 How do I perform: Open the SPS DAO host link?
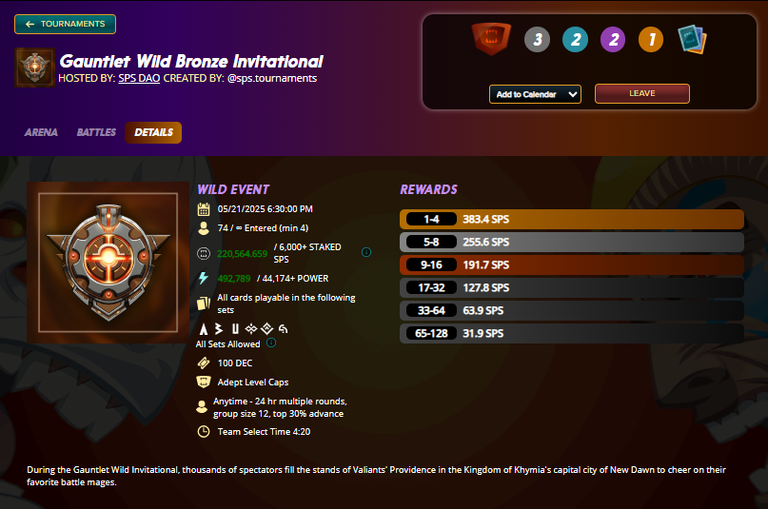(139, 78)
